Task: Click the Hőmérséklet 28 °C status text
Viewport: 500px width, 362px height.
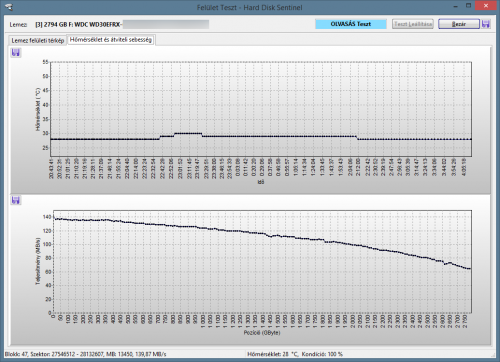Action: (295, 354)
